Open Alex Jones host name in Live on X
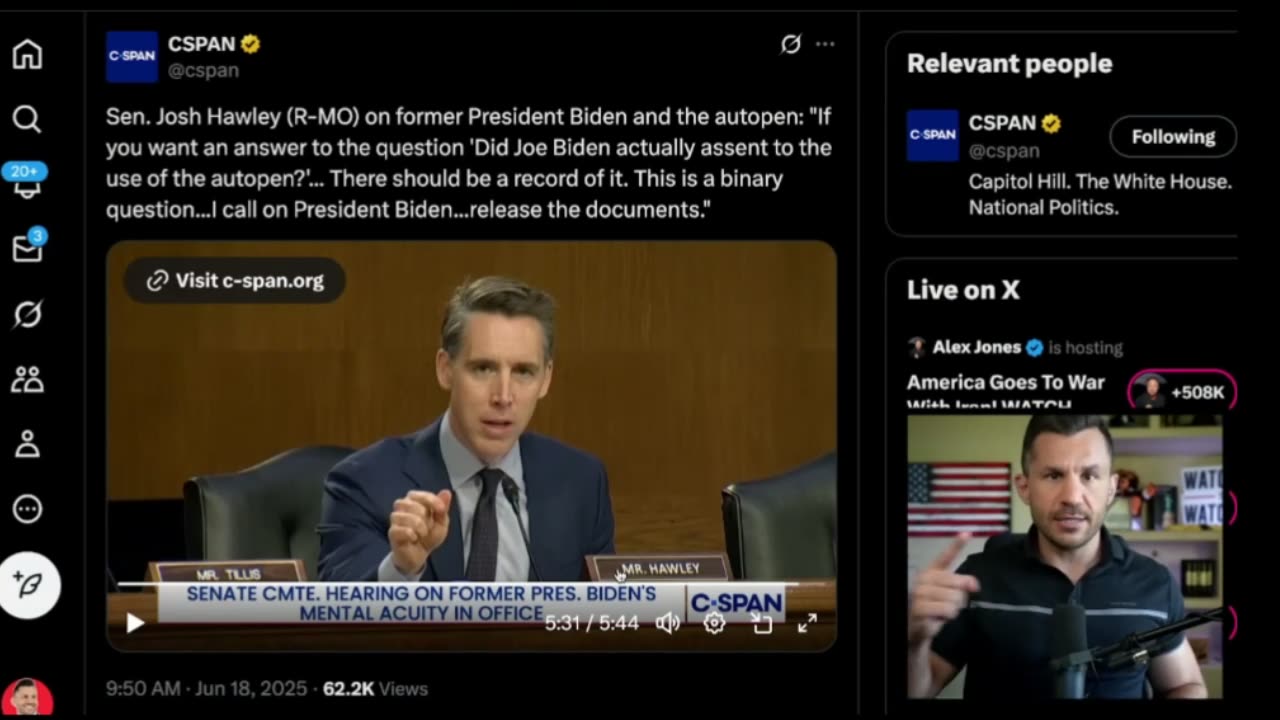The width and height of the screenshot is (1280, 720). (977, 347)
